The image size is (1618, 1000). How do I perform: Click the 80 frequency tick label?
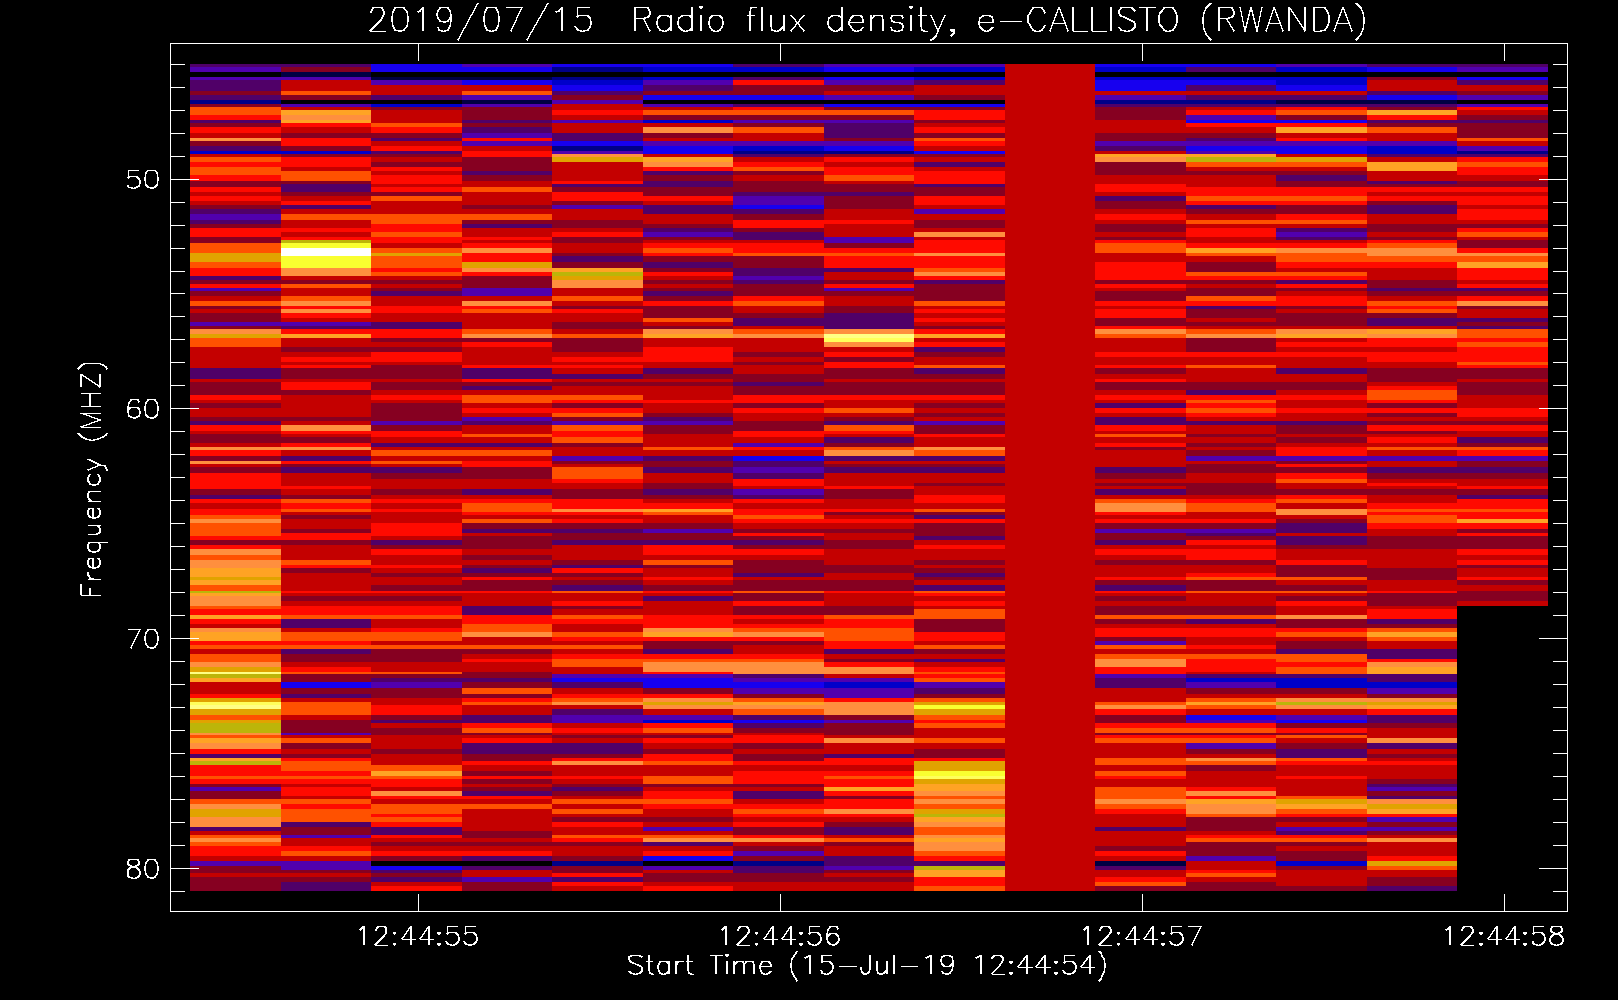143,869
